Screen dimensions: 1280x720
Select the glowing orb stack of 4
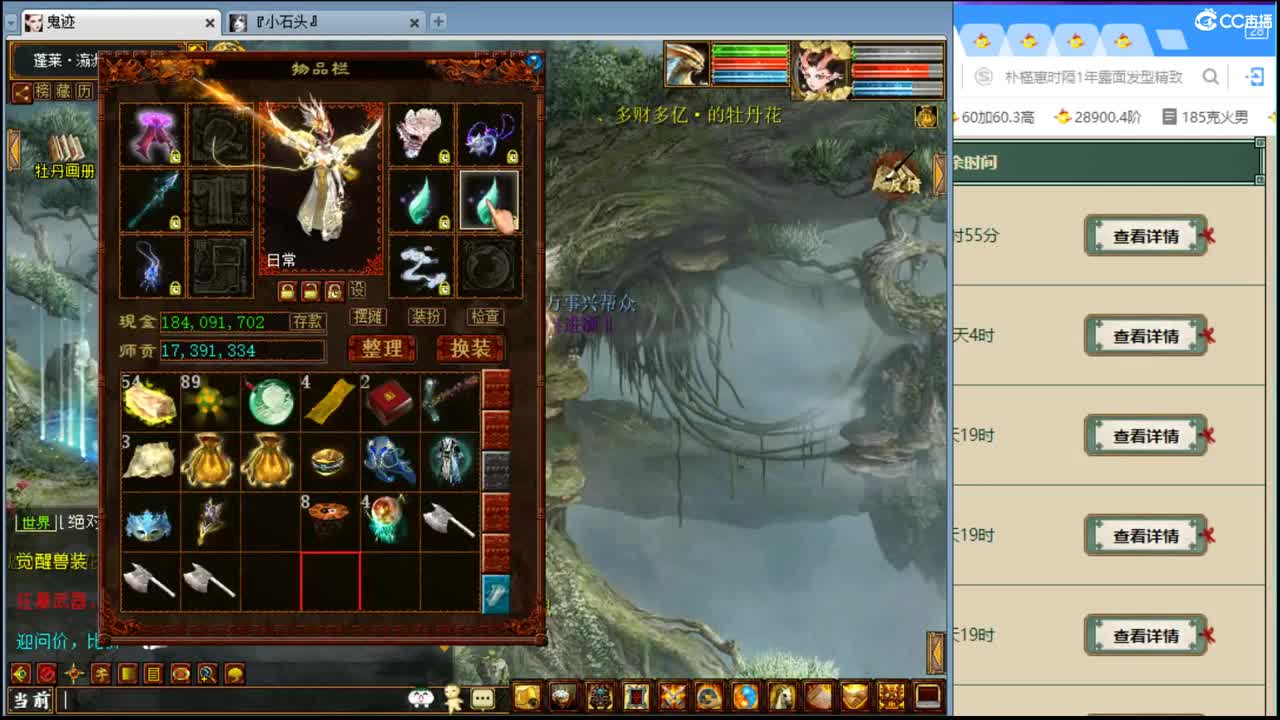pos(390,521)
